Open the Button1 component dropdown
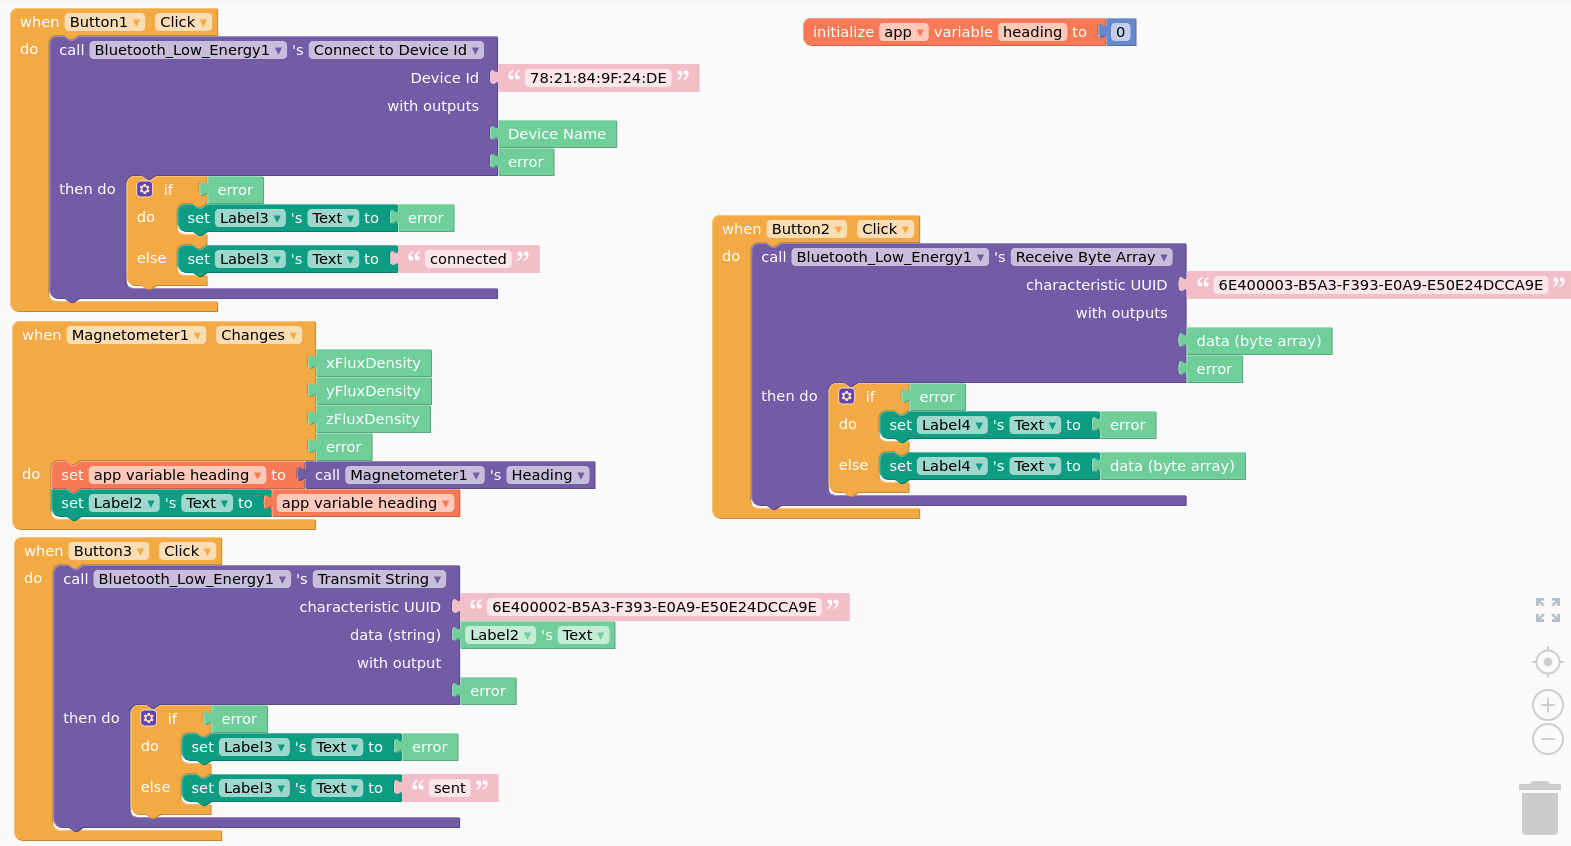The height and width of the screenshot is (846, 1571). [x=137, y=22]
